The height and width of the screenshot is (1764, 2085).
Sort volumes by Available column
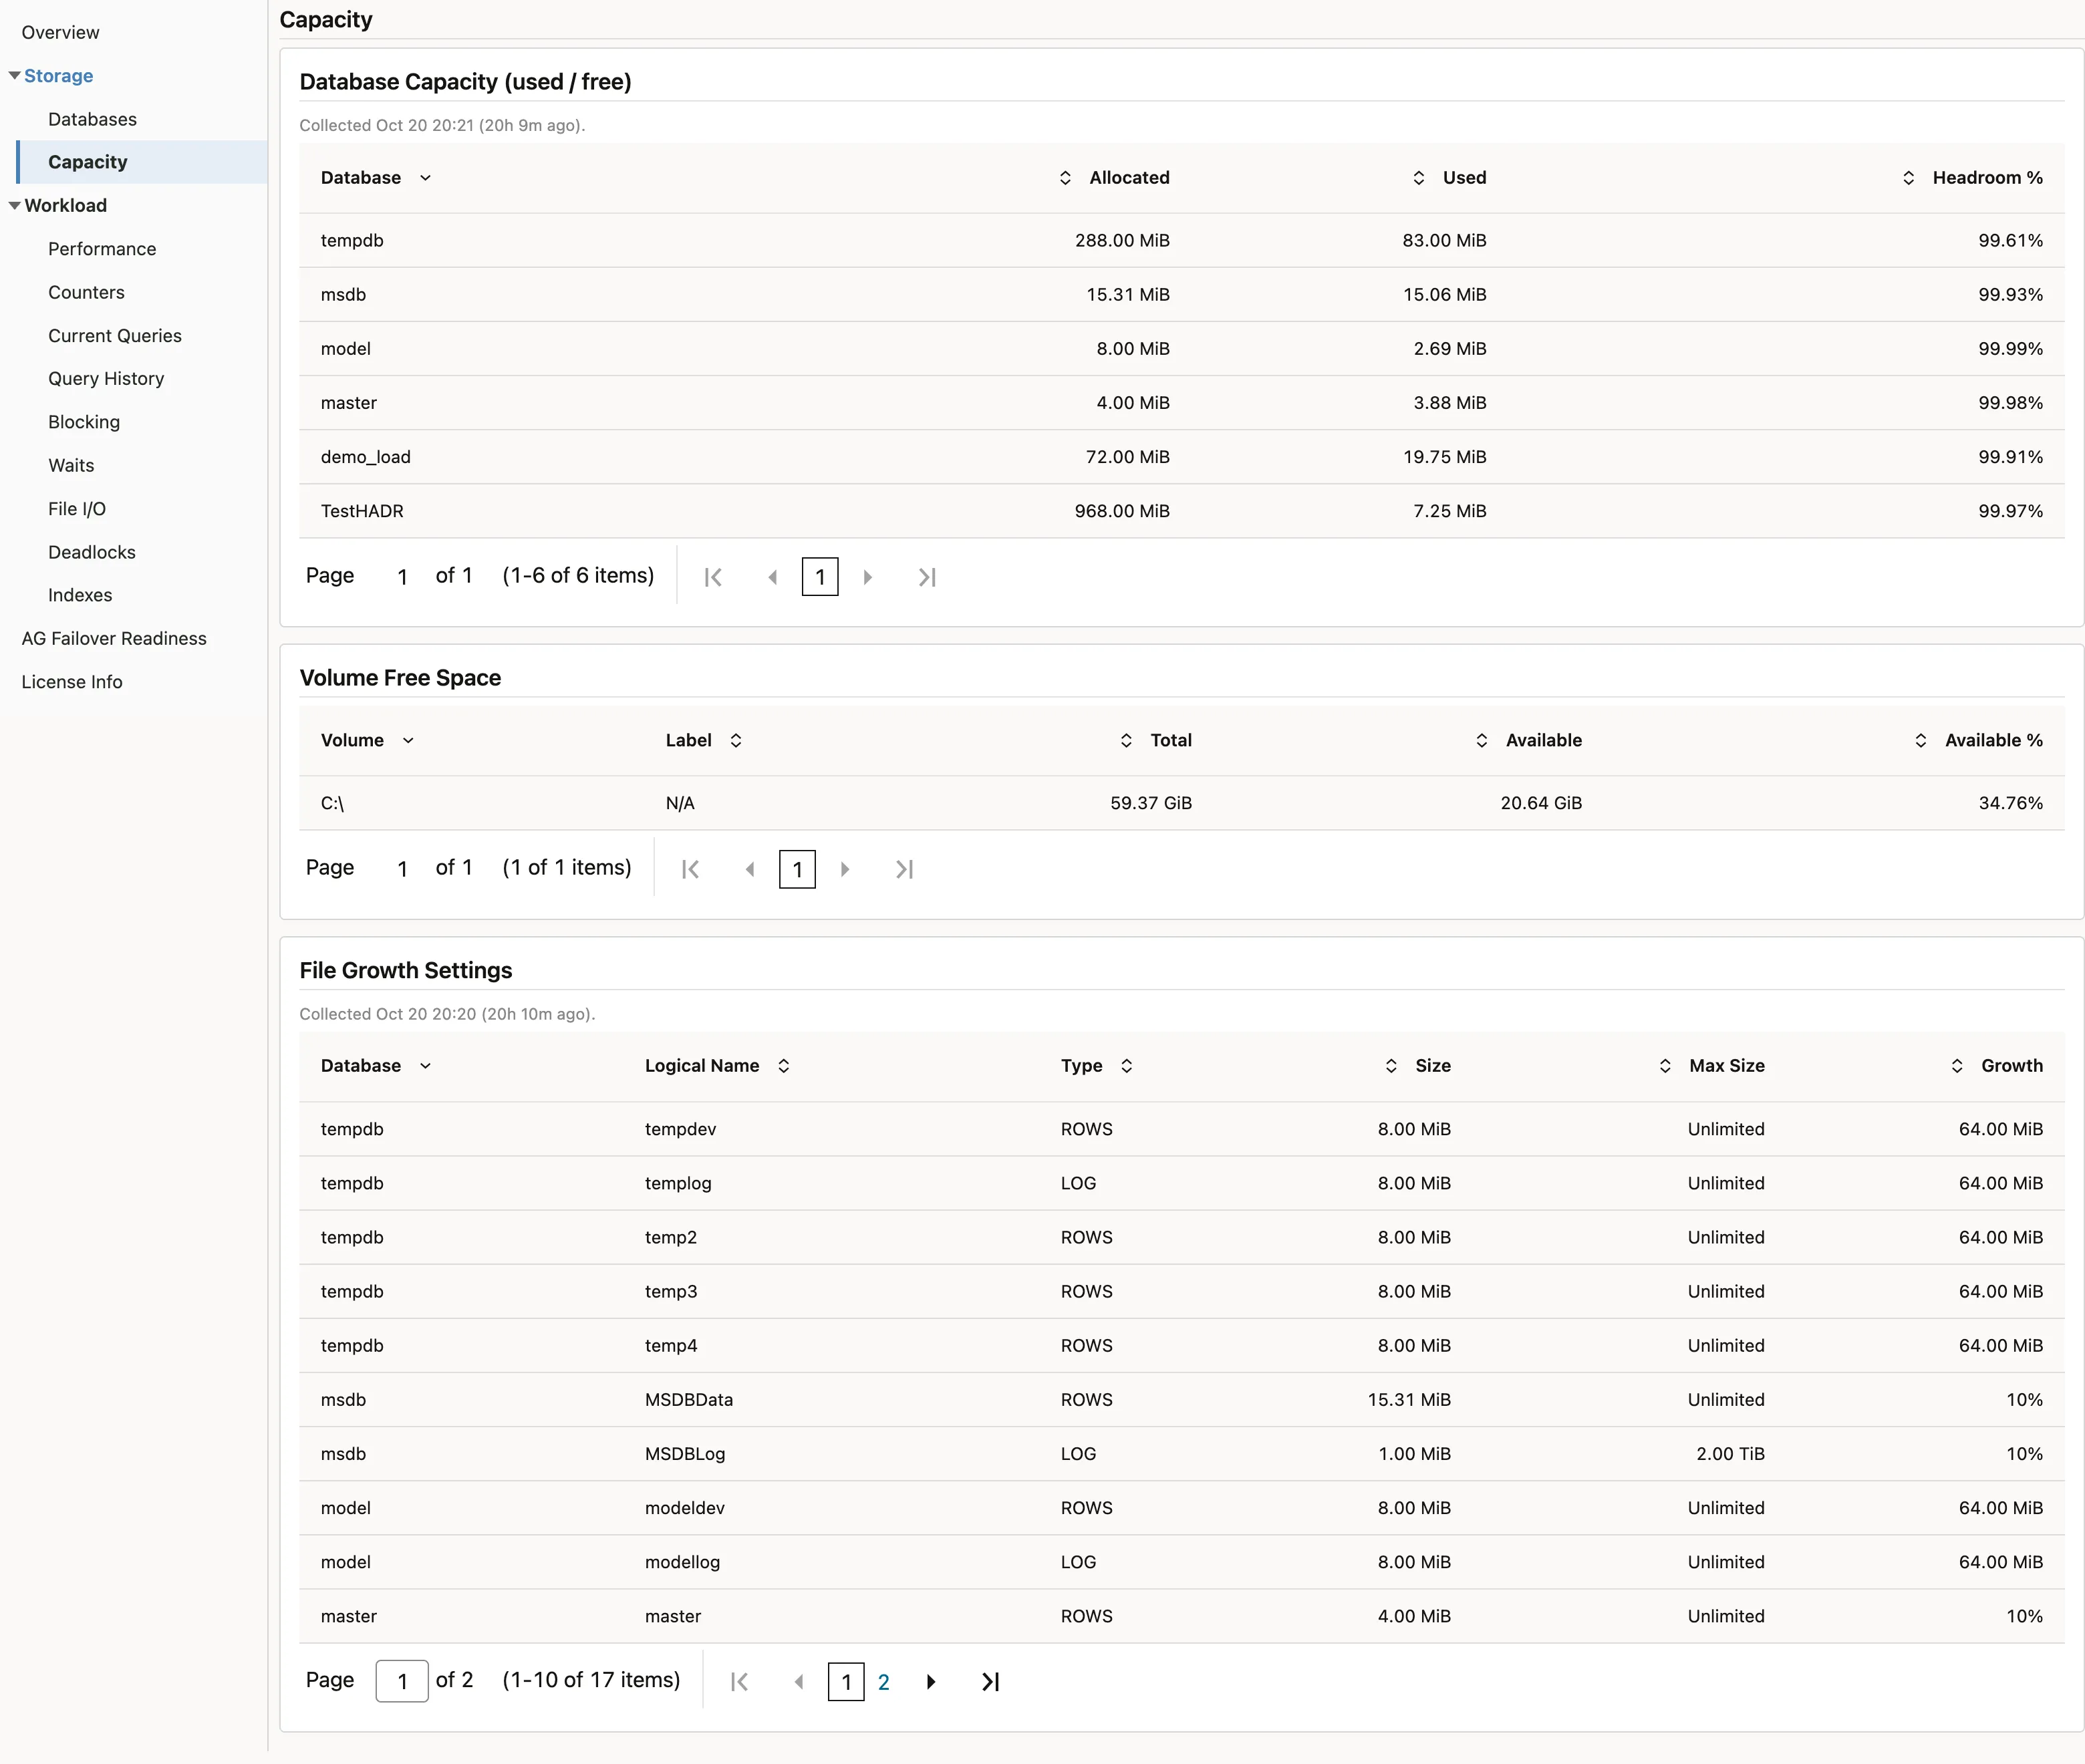point(1482,741)
